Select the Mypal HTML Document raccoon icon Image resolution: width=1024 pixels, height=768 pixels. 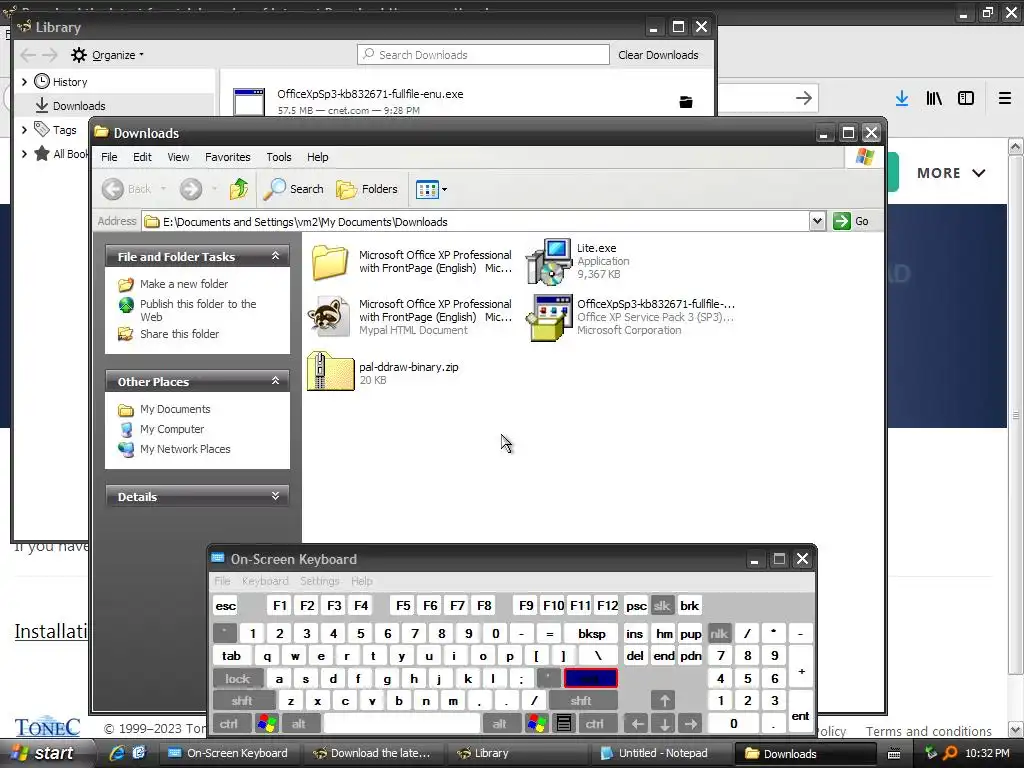pyautogui.click(x=328, y=316)
